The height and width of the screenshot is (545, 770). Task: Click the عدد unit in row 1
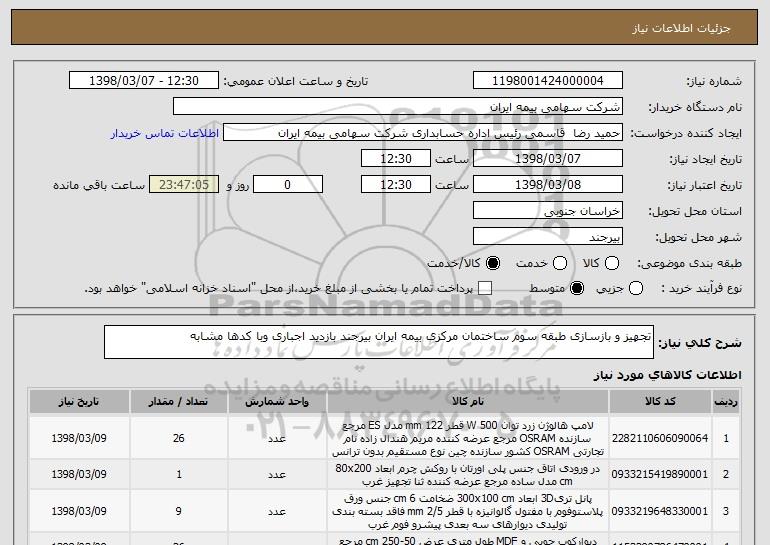(277, 438)
